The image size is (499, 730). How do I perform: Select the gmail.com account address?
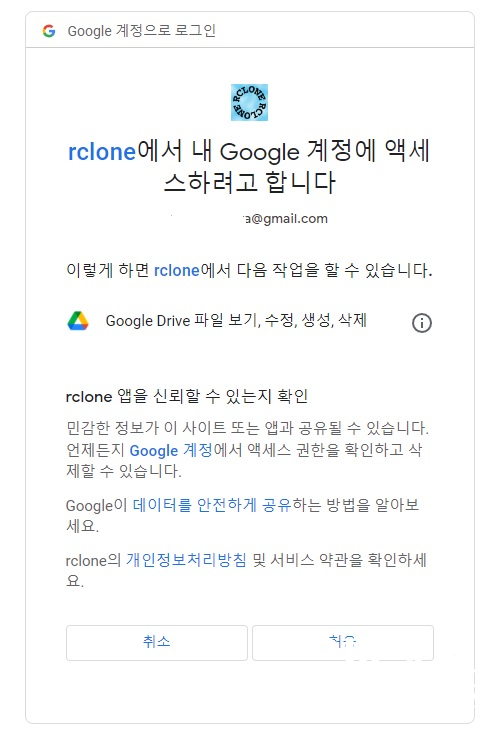(286, 219)
